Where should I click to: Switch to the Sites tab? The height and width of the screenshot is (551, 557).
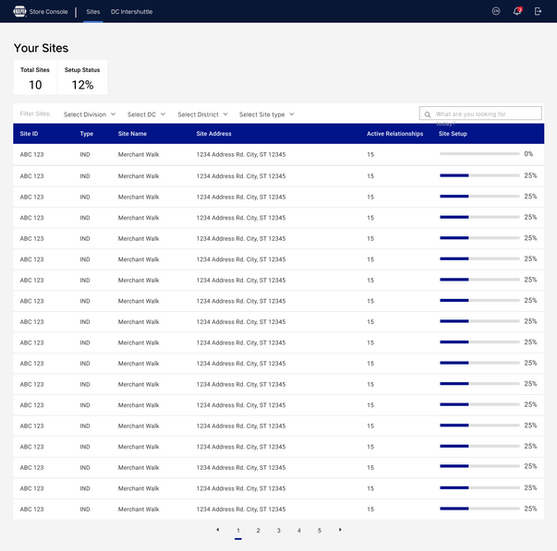[93, 12]
